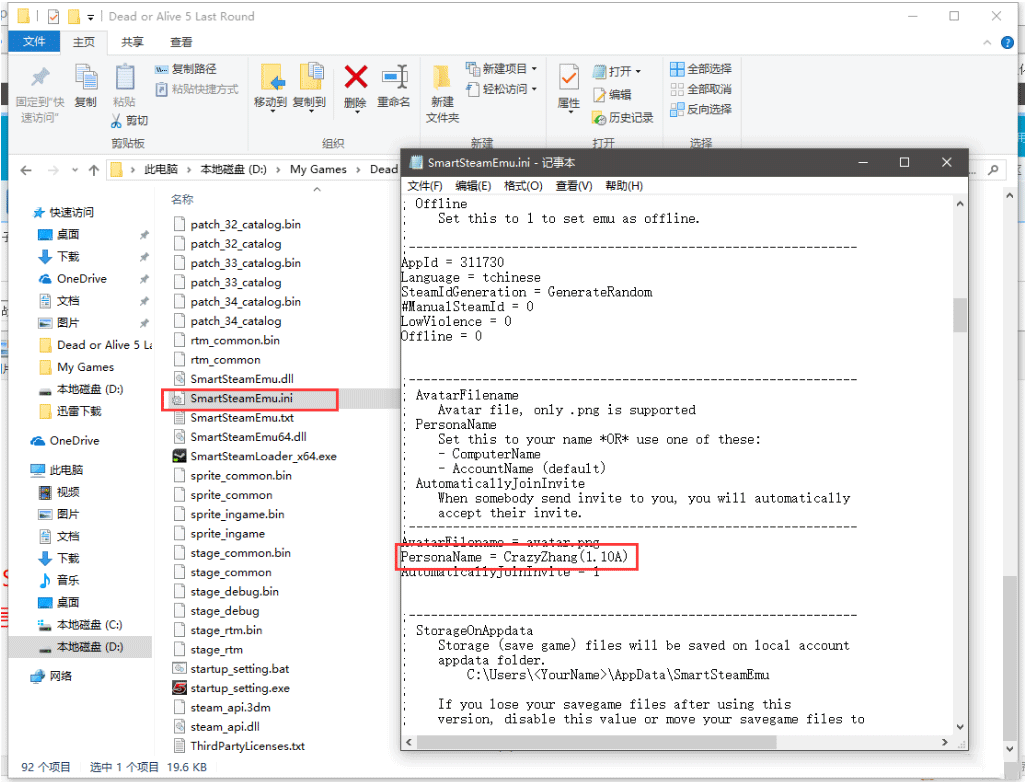The width and height of the screenshot is (1026, 782).
Task: Open the 新建项目 dropdown
Action: 501,69
